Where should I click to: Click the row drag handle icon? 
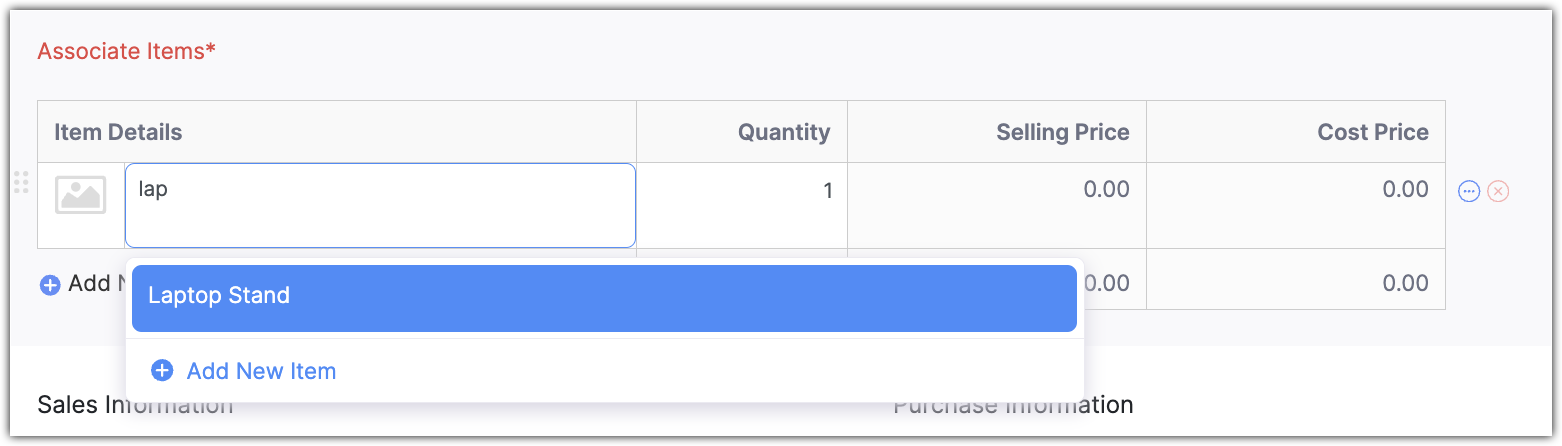pos(20,182)
